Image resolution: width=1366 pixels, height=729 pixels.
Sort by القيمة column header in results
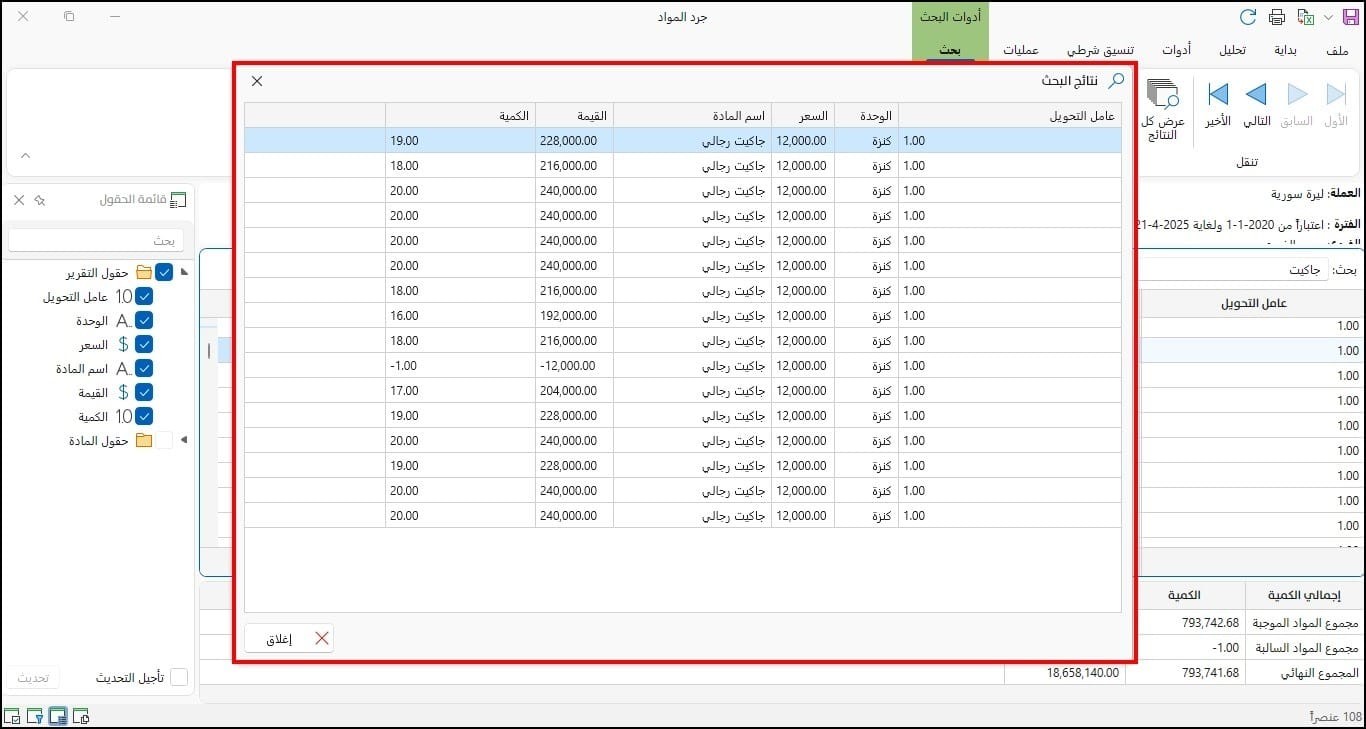click(574, 115)
